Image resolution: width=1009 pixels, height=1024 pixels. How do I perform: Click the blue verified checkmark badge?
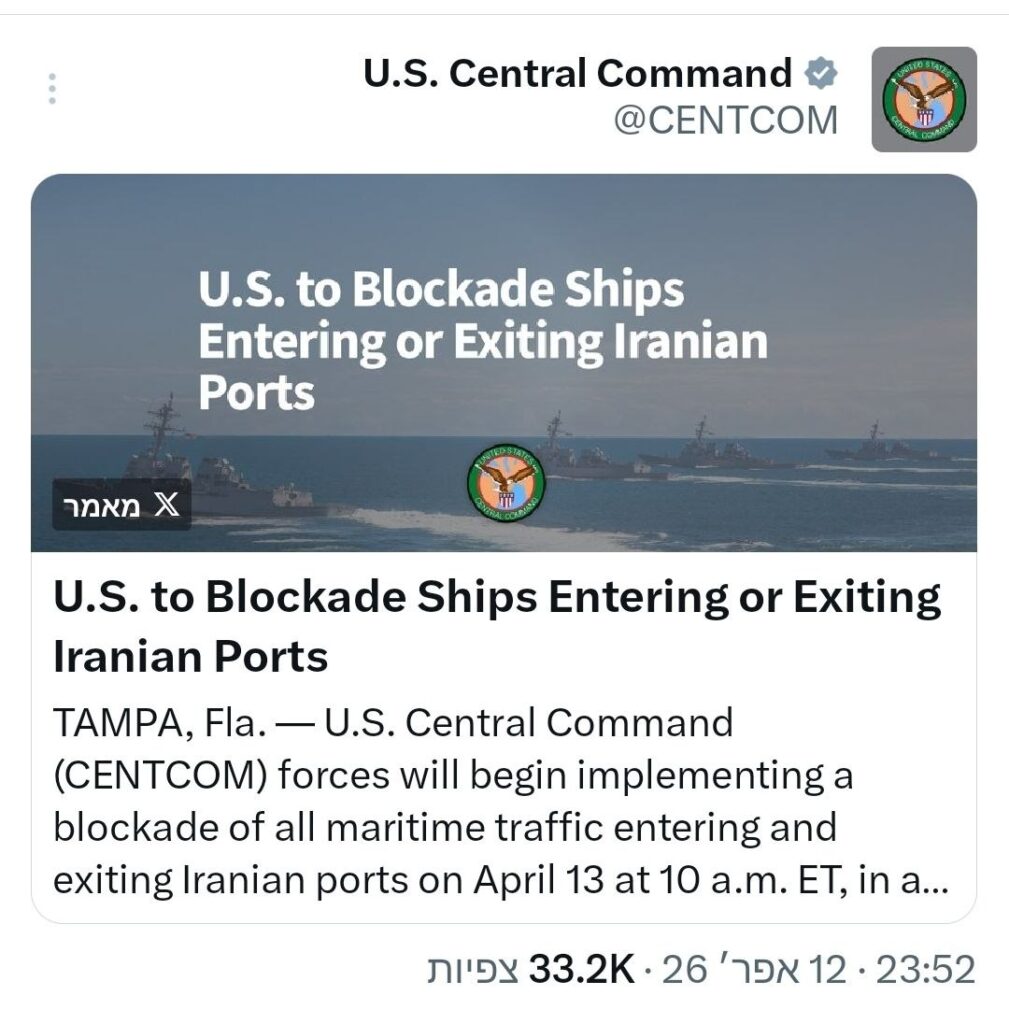click(822, 73)
